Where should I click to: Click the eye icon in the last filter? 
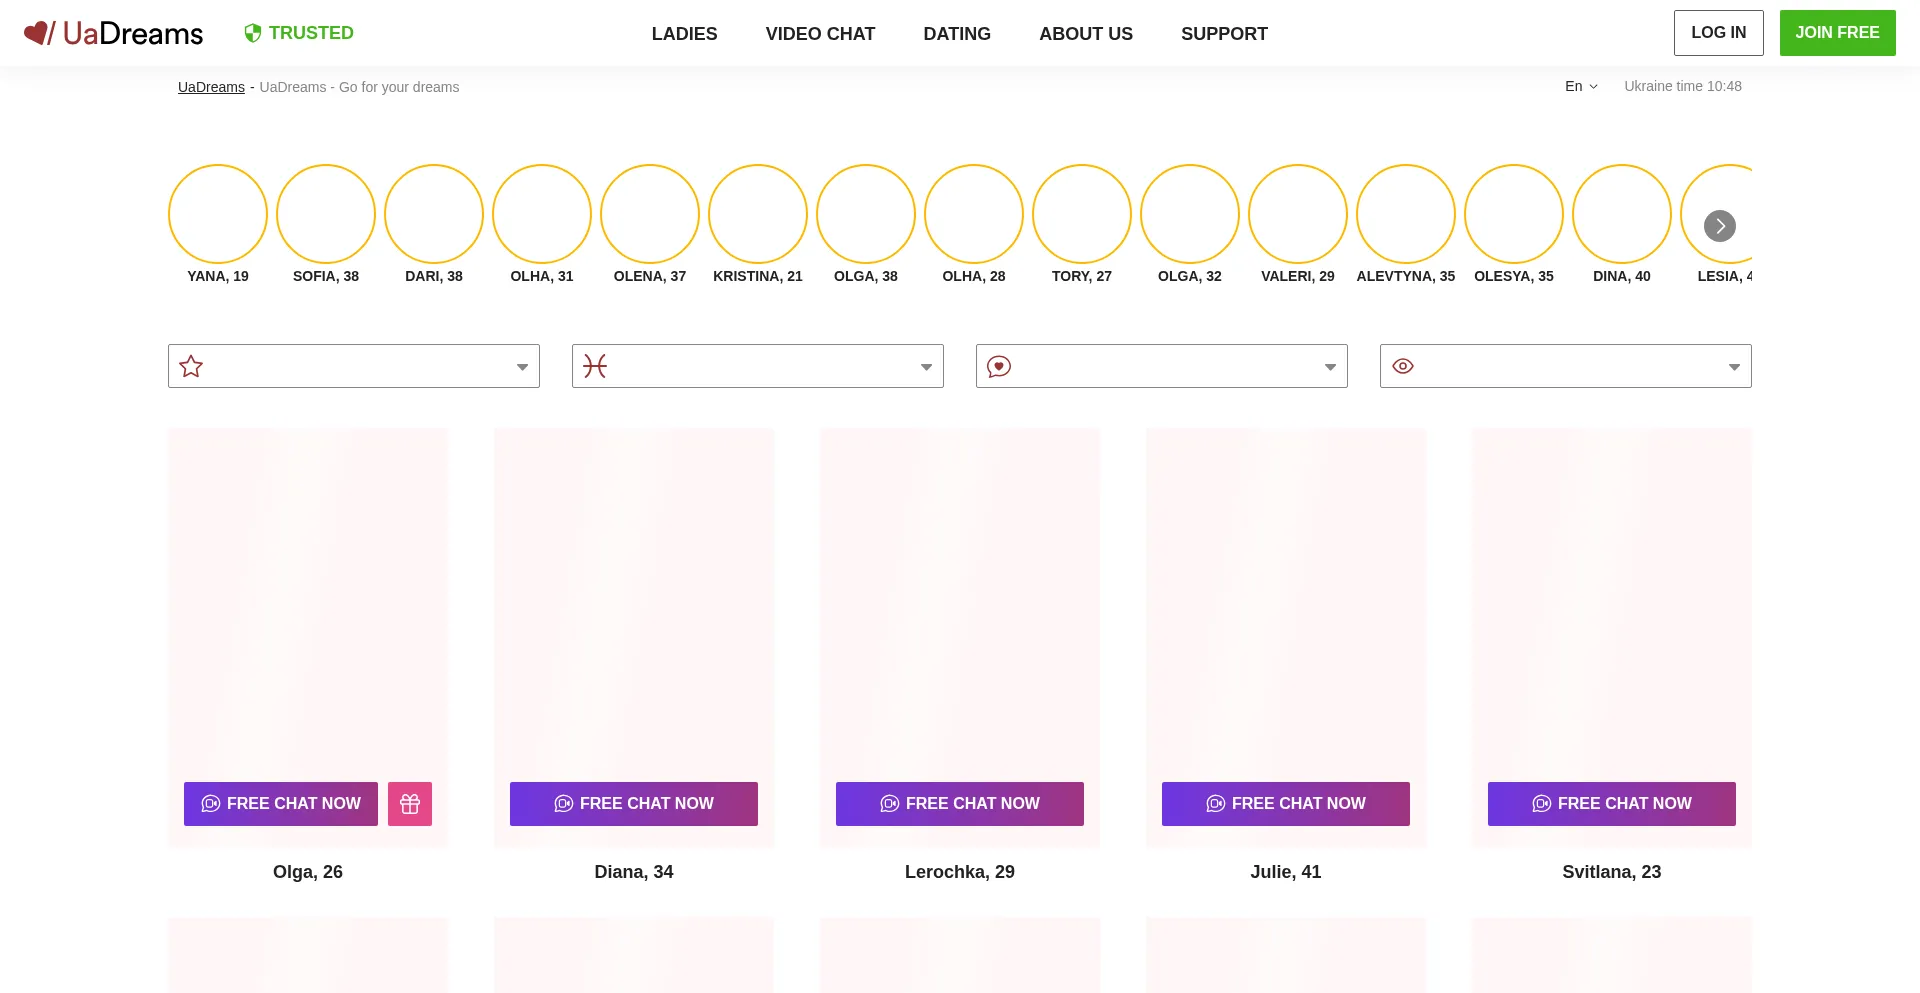coord(1403,366)
